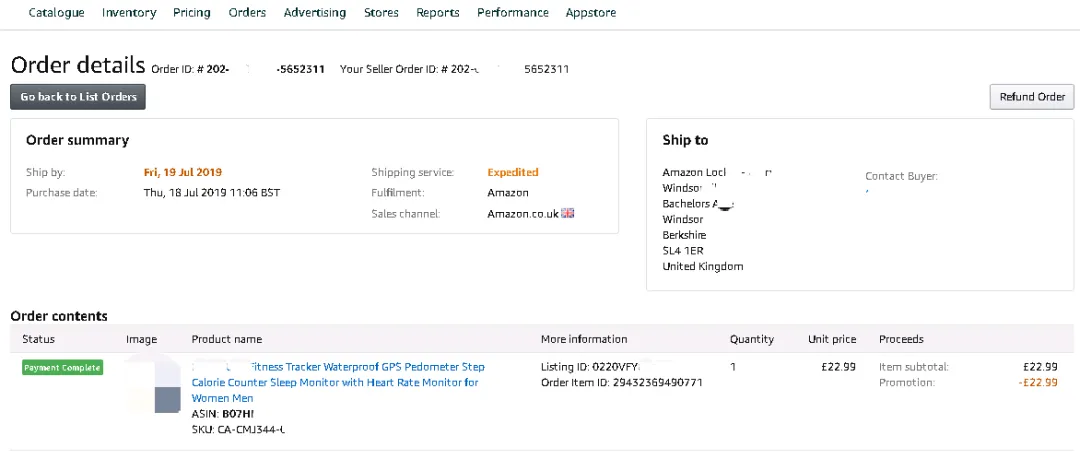Image resolution: width=1080 pixels, height=471 pixels.
Task: Click the Contact Buyer link below label
Action: click(x=869, y=190)
